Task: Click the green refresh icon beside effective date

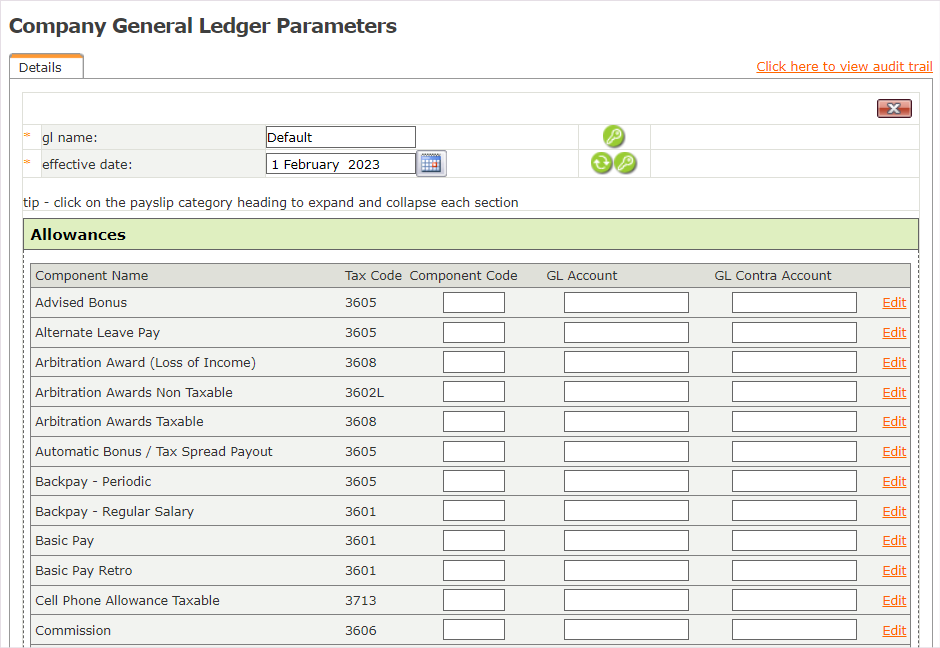Action: point(601,164)
